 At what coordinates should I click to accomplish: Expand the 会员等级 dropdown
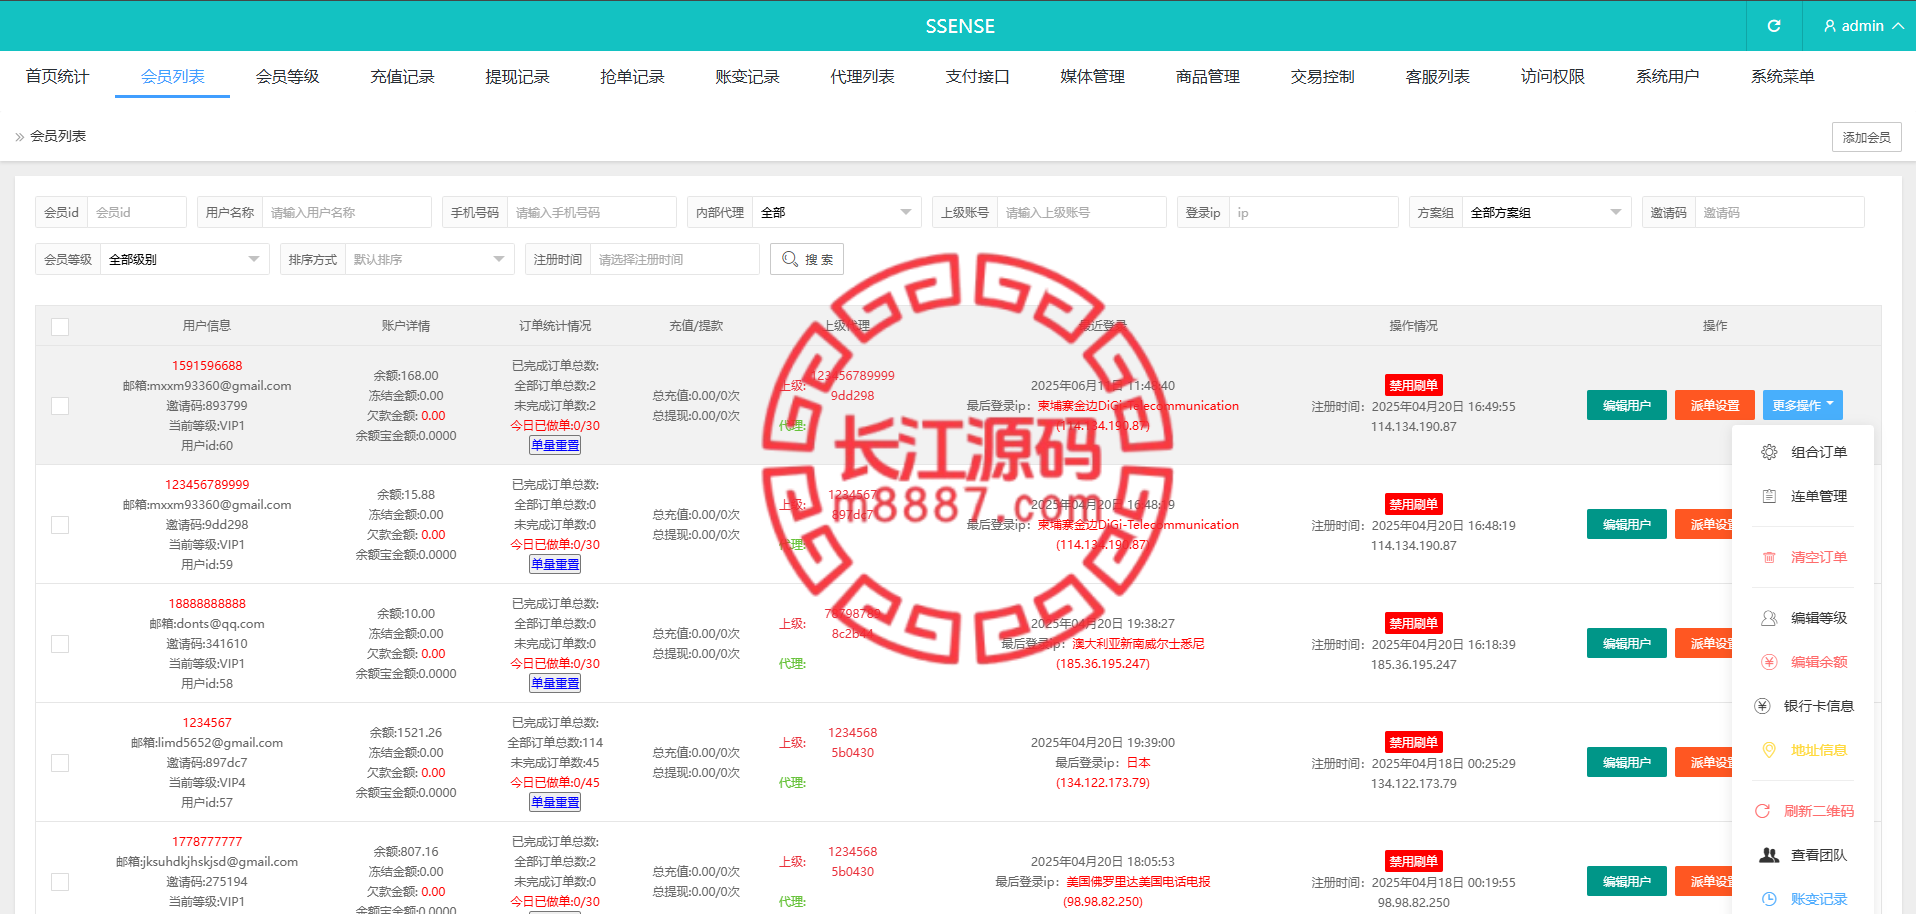point(184,259)
